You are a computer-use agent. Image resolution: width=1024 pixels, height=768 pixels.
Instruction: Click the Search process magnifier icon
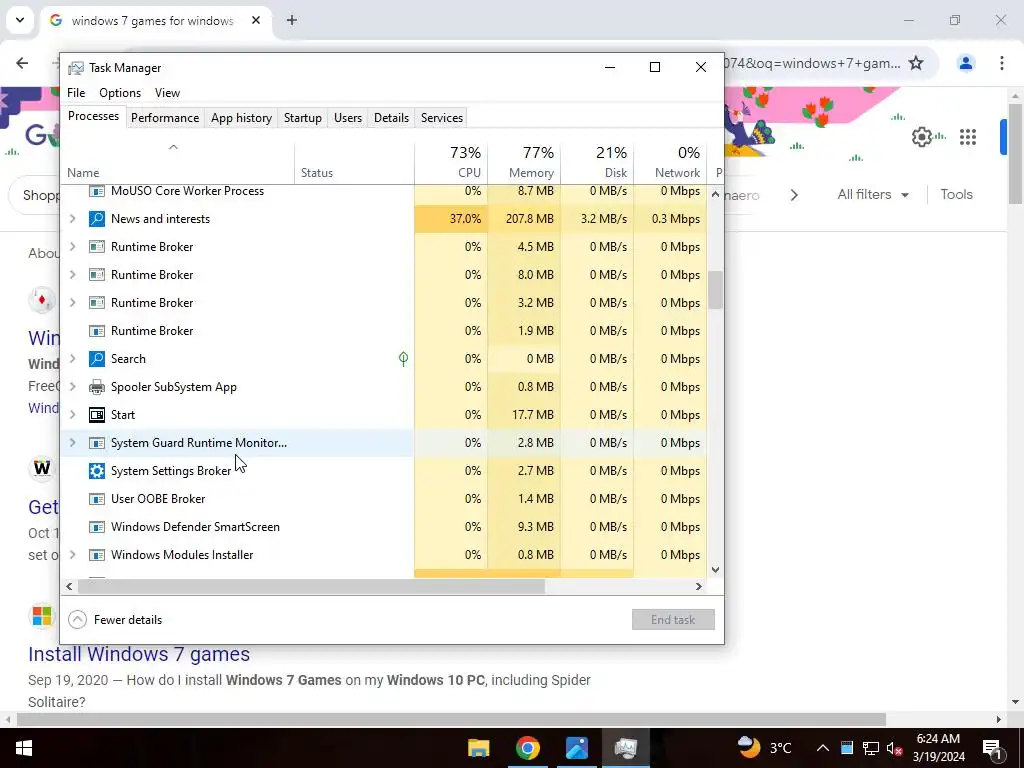tap(97, 359)
